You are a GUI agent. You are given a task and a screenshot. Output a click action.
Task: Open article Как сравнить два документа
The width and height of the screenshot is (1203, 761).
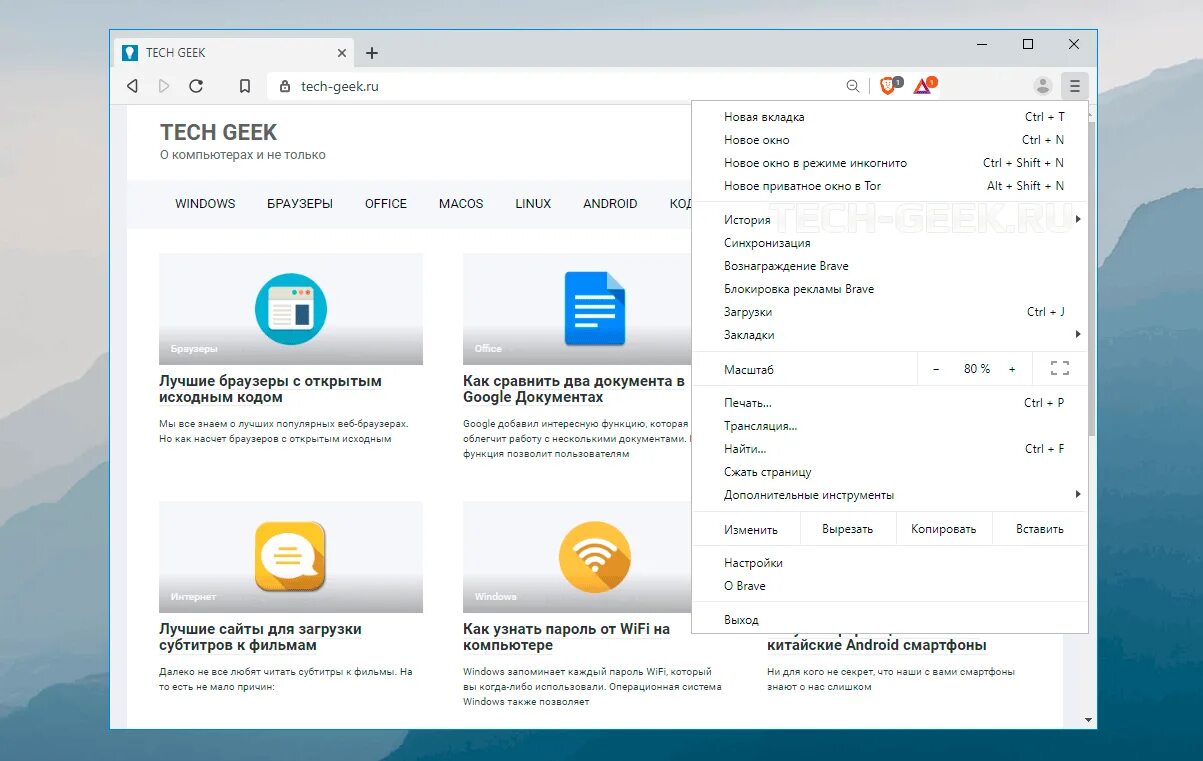(x=575, y=389)
